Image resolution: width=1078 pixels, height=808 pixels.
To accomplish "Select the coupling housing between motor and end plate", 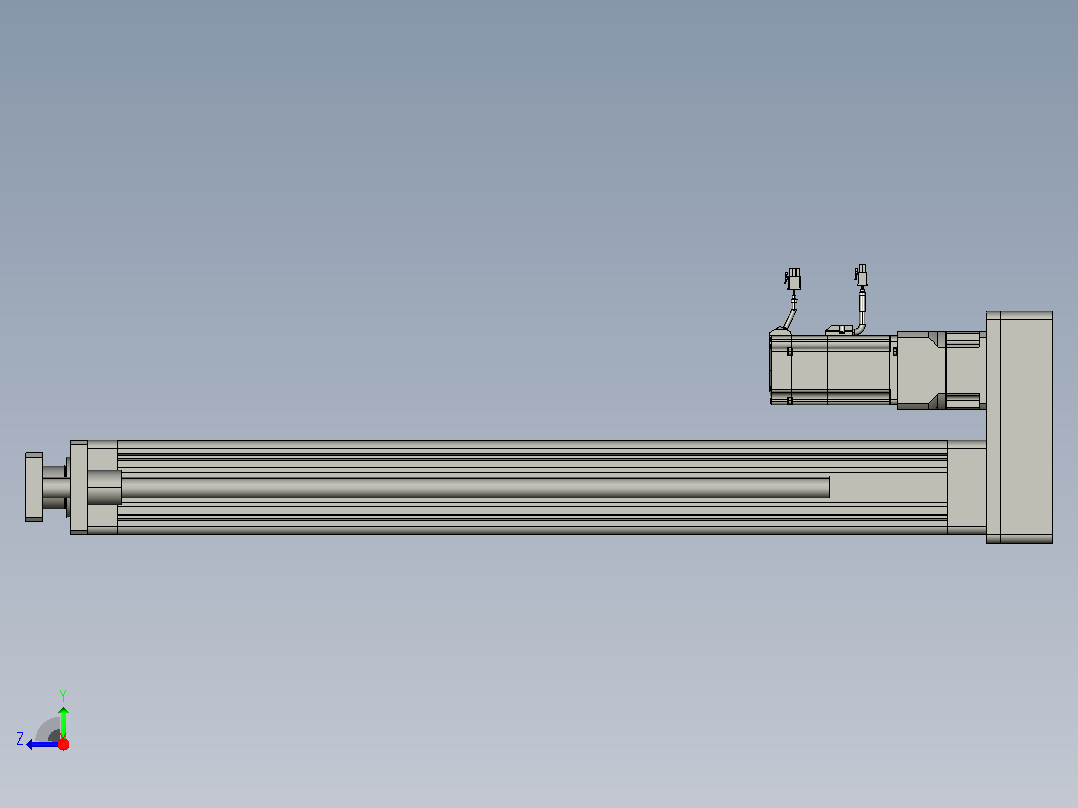I will point(941,370).
